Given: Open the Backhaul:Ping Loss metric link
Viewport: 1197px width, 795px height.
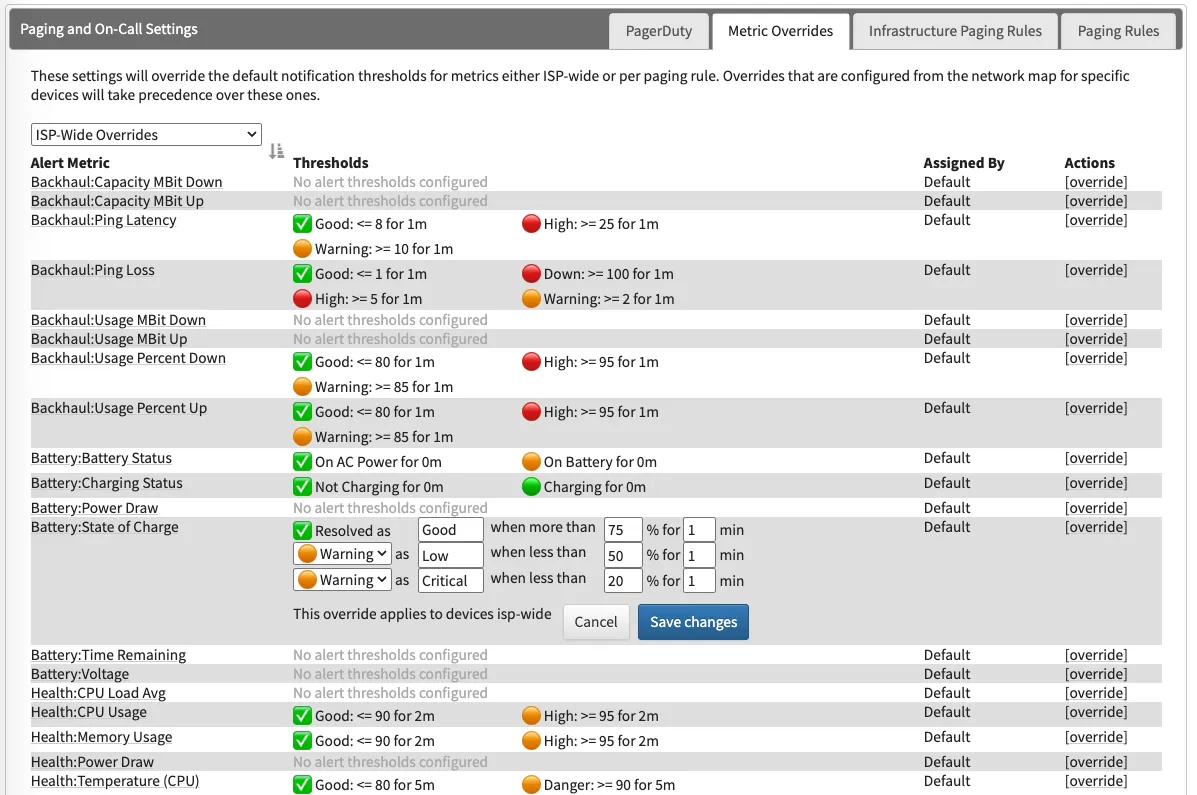Looking at the screenshot, I should point(92,270).
